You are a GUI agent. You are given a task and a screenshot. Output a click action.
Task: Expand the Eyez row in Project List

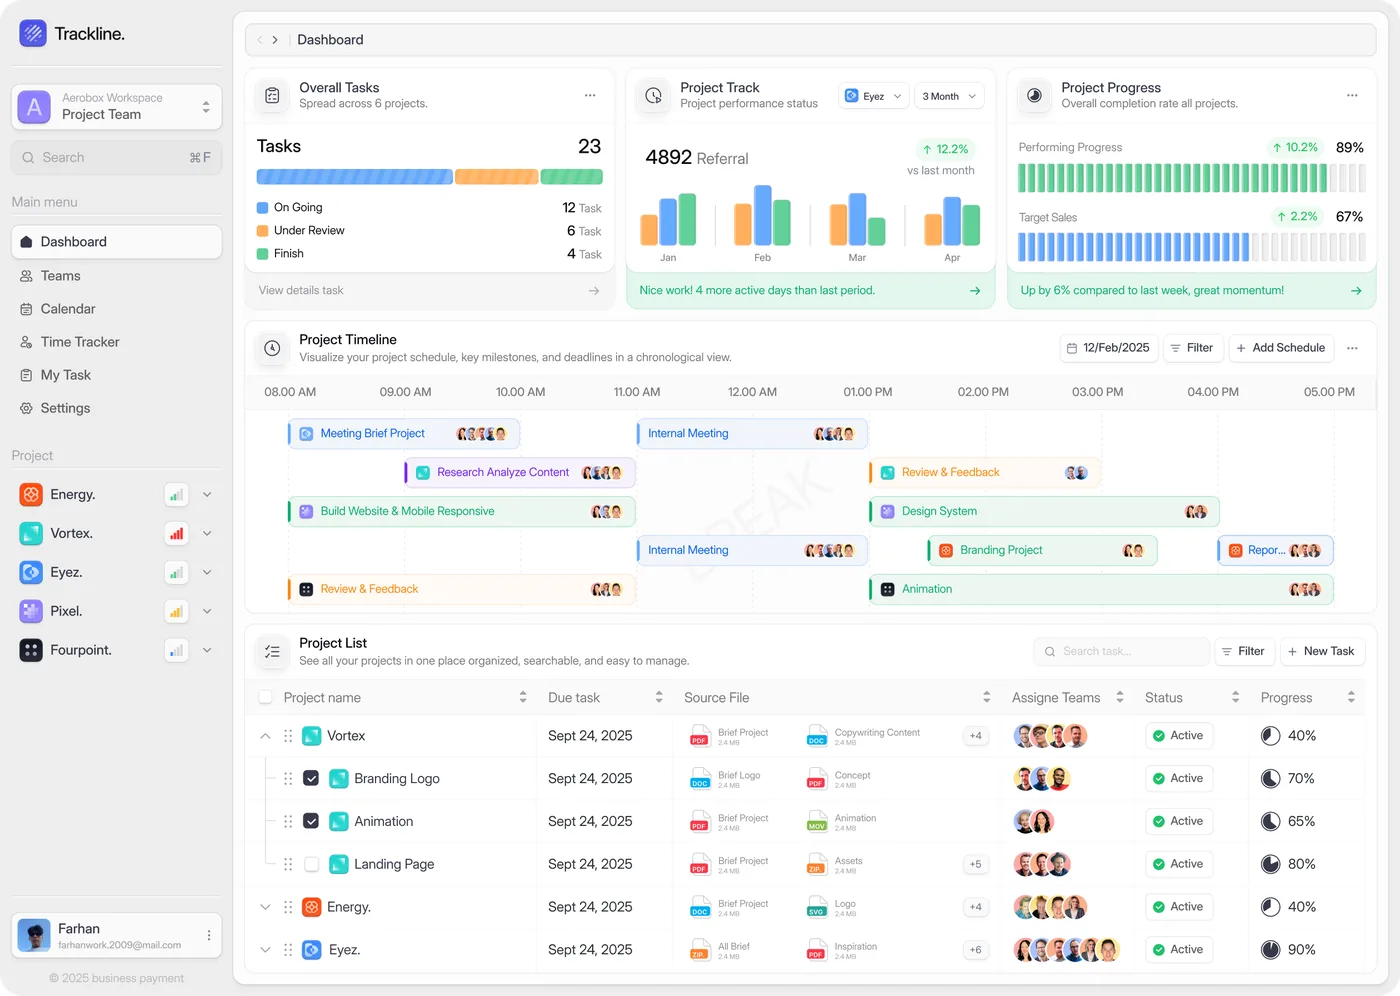tap(265, 950)
